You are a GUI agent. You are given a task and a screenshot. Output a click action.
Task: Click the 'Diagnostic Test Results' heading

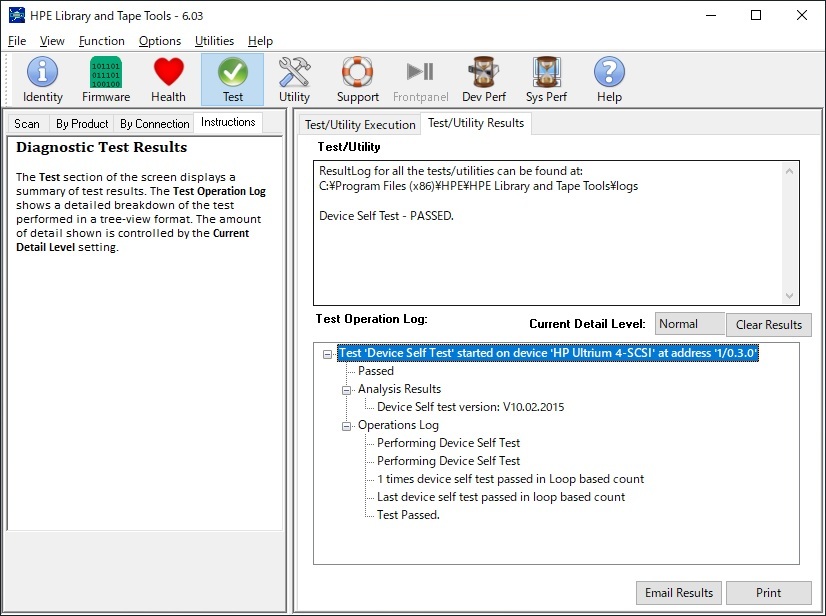click(102, 147)
